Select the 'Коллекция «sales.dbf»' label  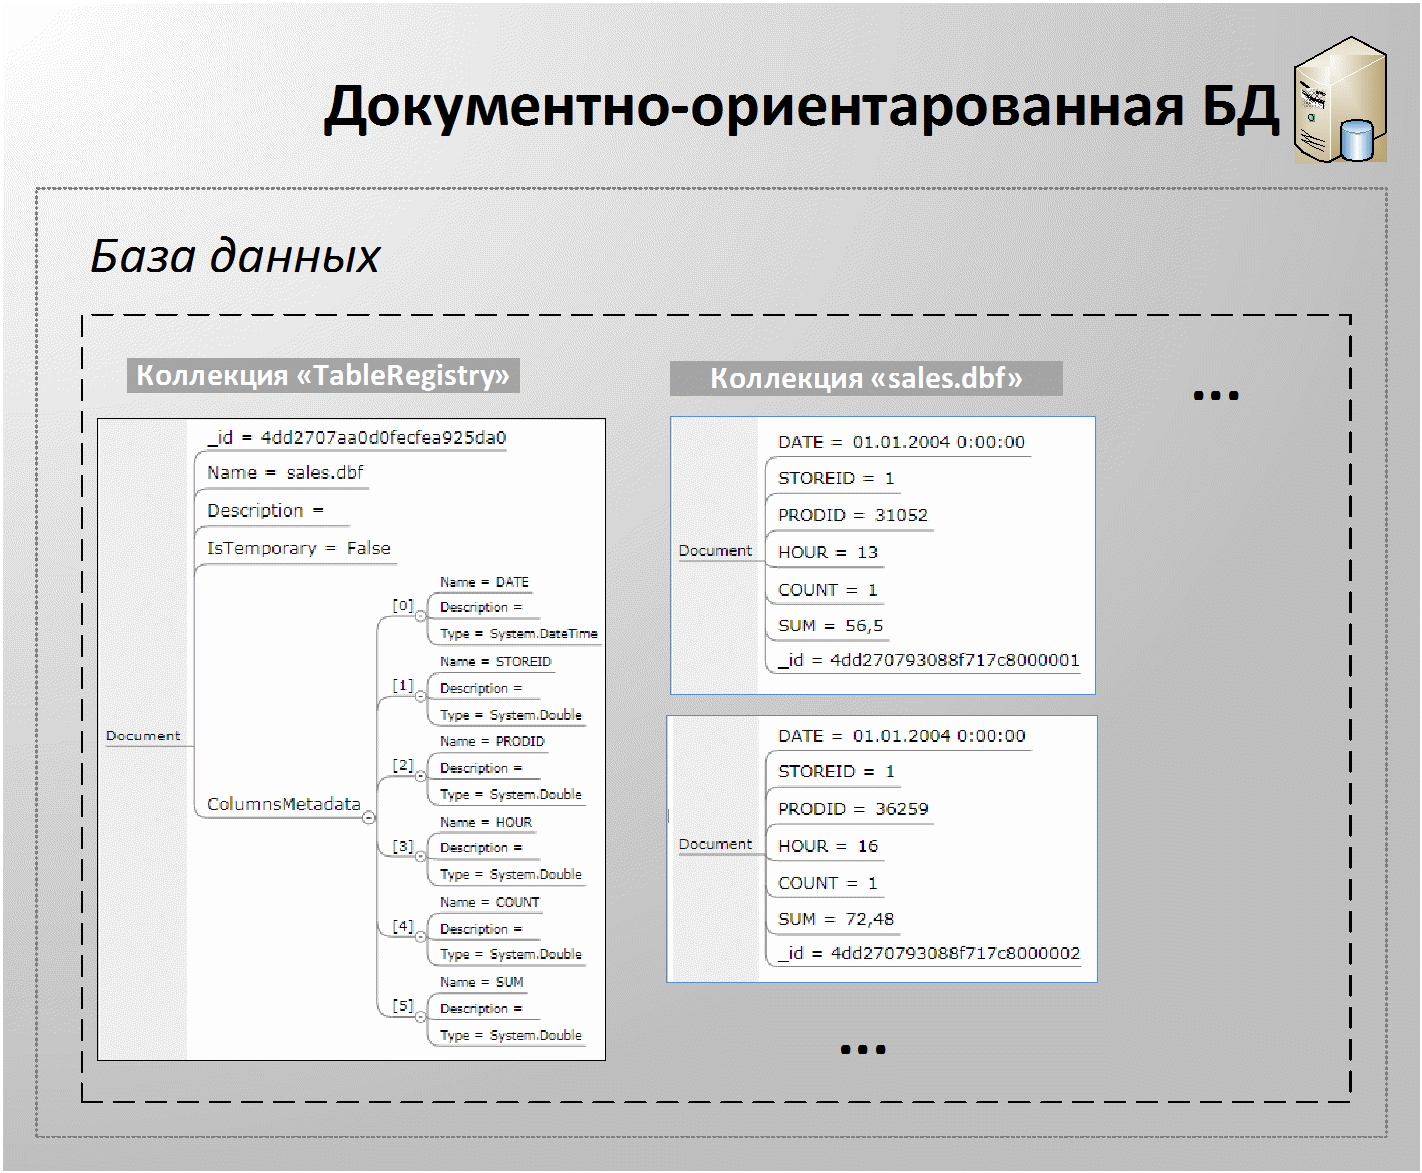(866, 378)
